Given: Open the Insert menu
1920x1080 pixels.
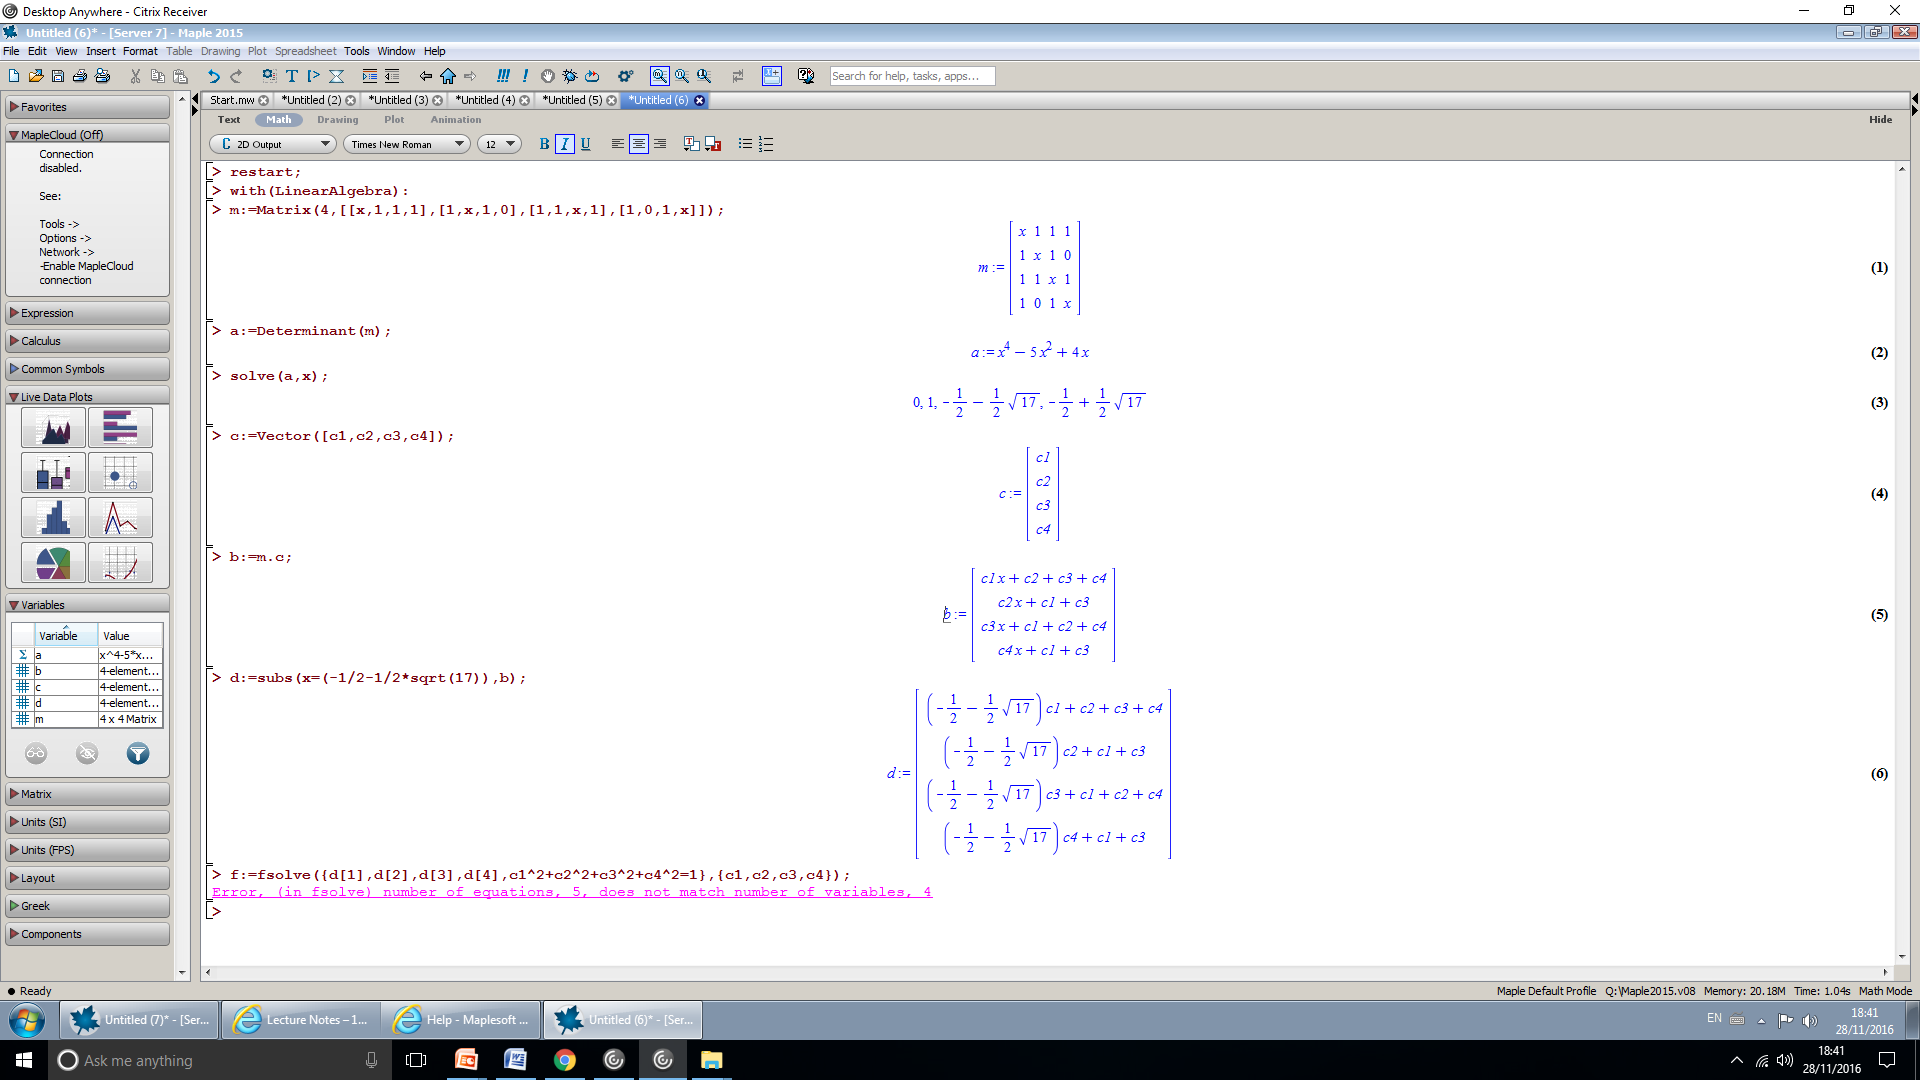Looking at the screenshot, I should [x=100, y=51].
